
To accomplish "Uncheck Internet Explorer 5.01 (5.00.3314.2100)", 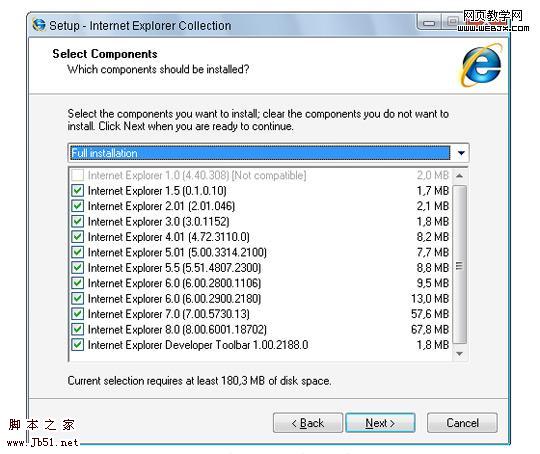I will [x=77, y=252].
